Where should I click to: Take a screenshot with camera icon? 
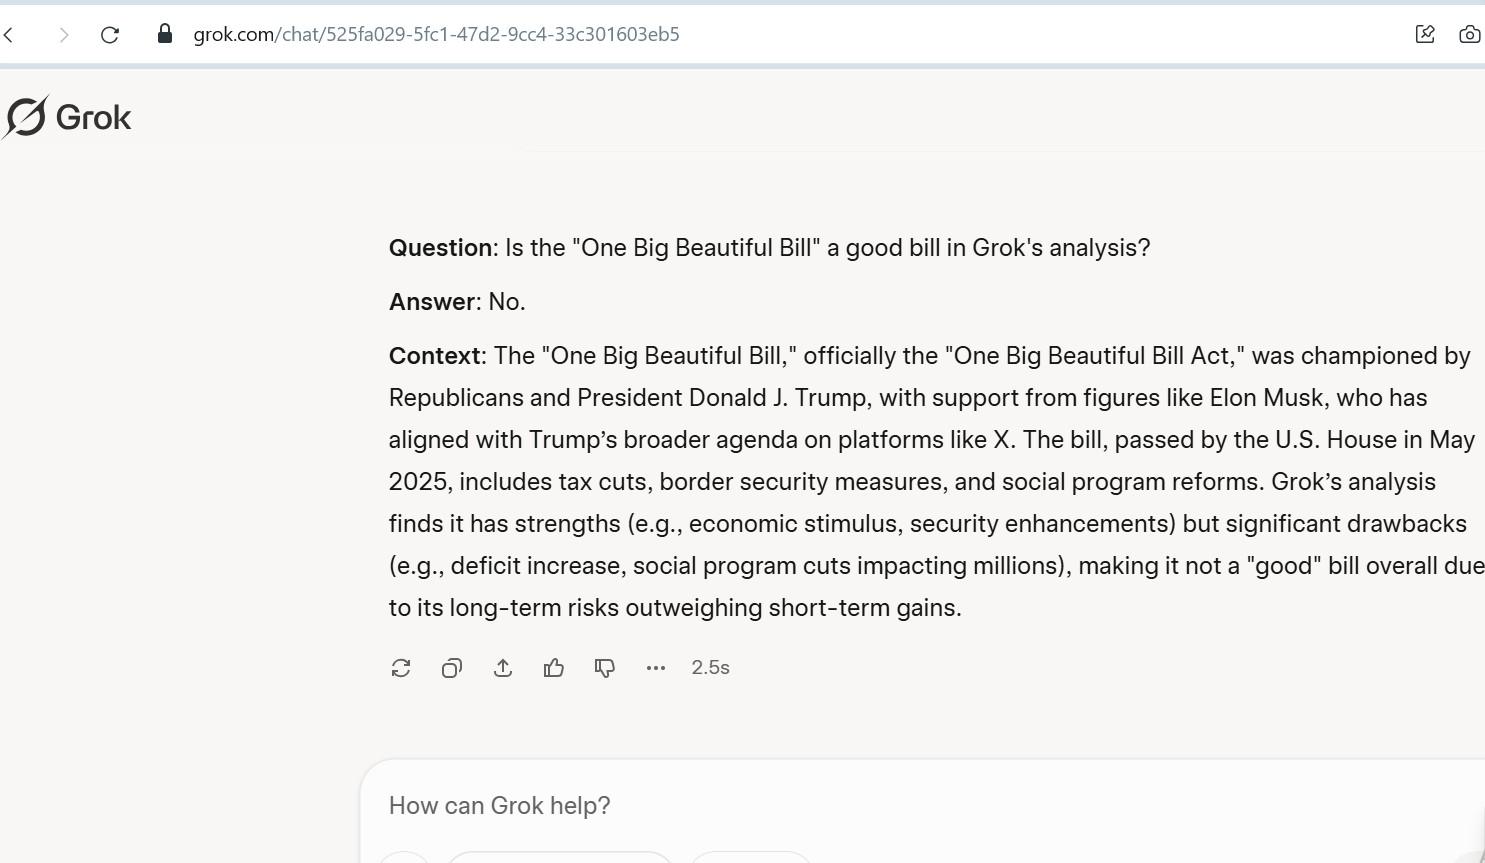1469,34
